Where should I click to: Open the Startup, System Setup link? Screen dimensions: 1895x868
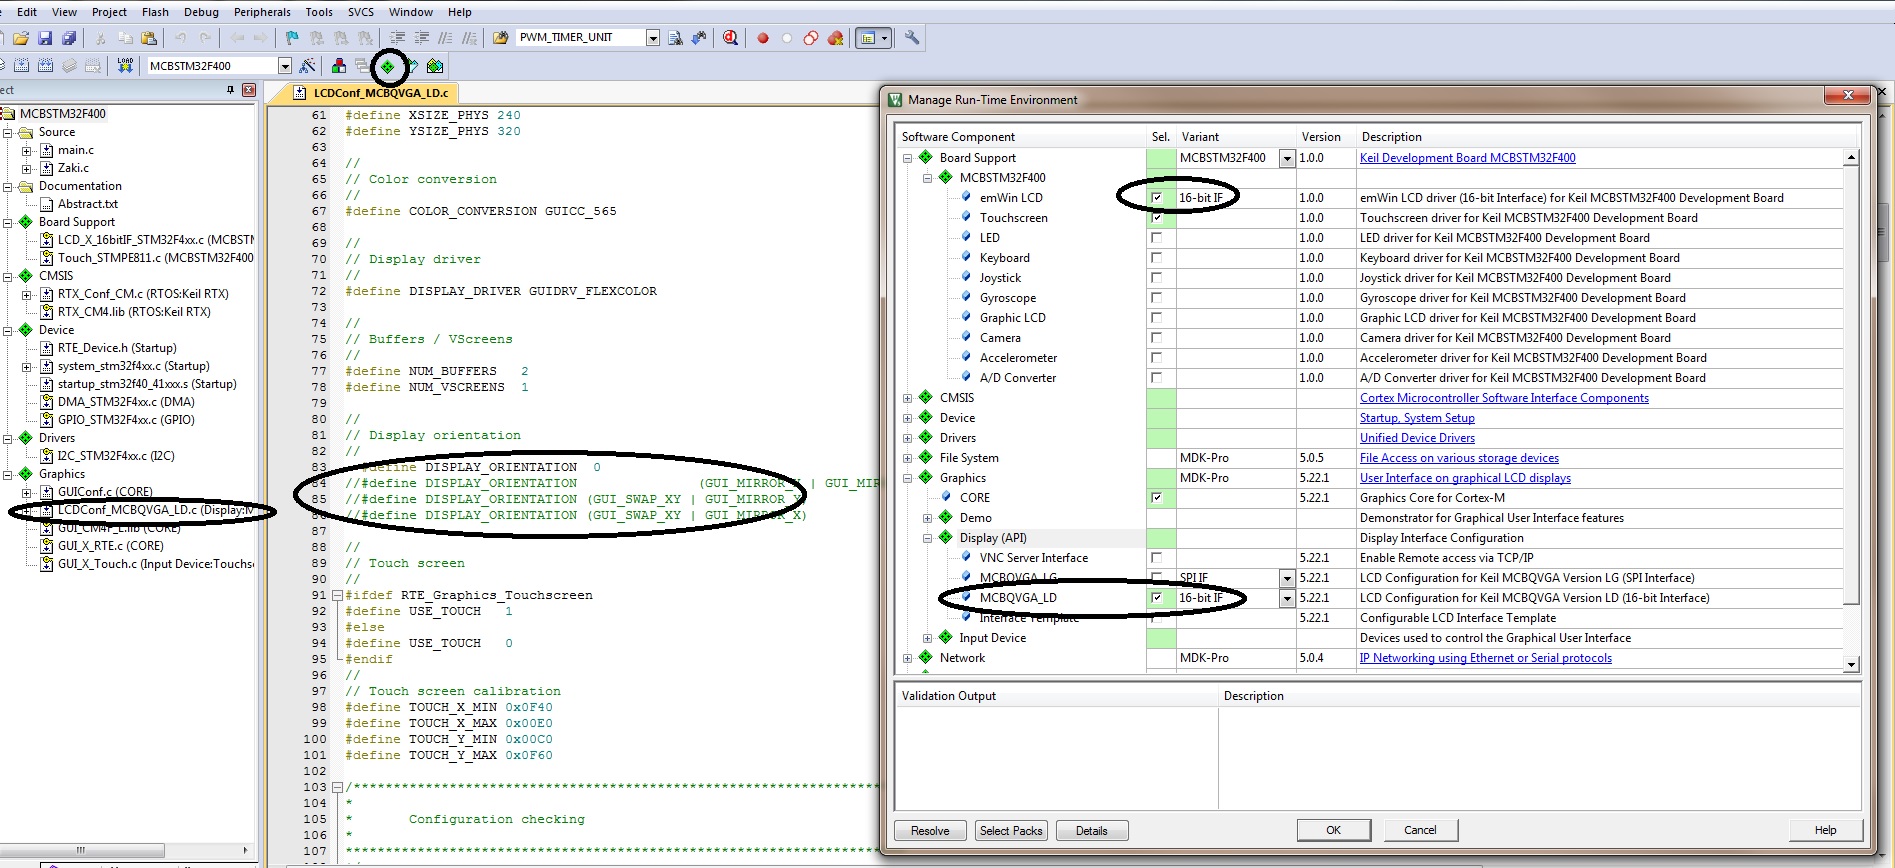click(1417, 418)
